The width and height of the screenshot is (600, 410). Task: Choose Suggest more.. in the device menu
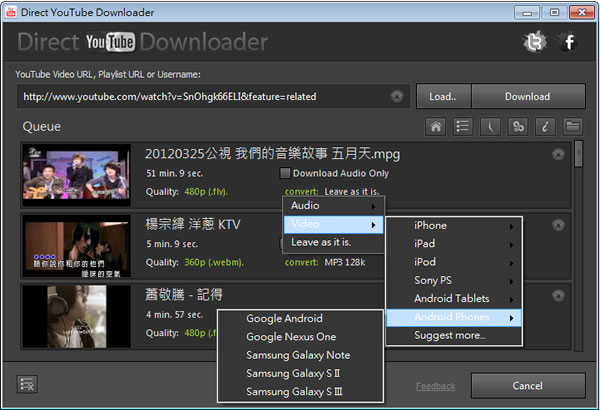coord(448,336)
